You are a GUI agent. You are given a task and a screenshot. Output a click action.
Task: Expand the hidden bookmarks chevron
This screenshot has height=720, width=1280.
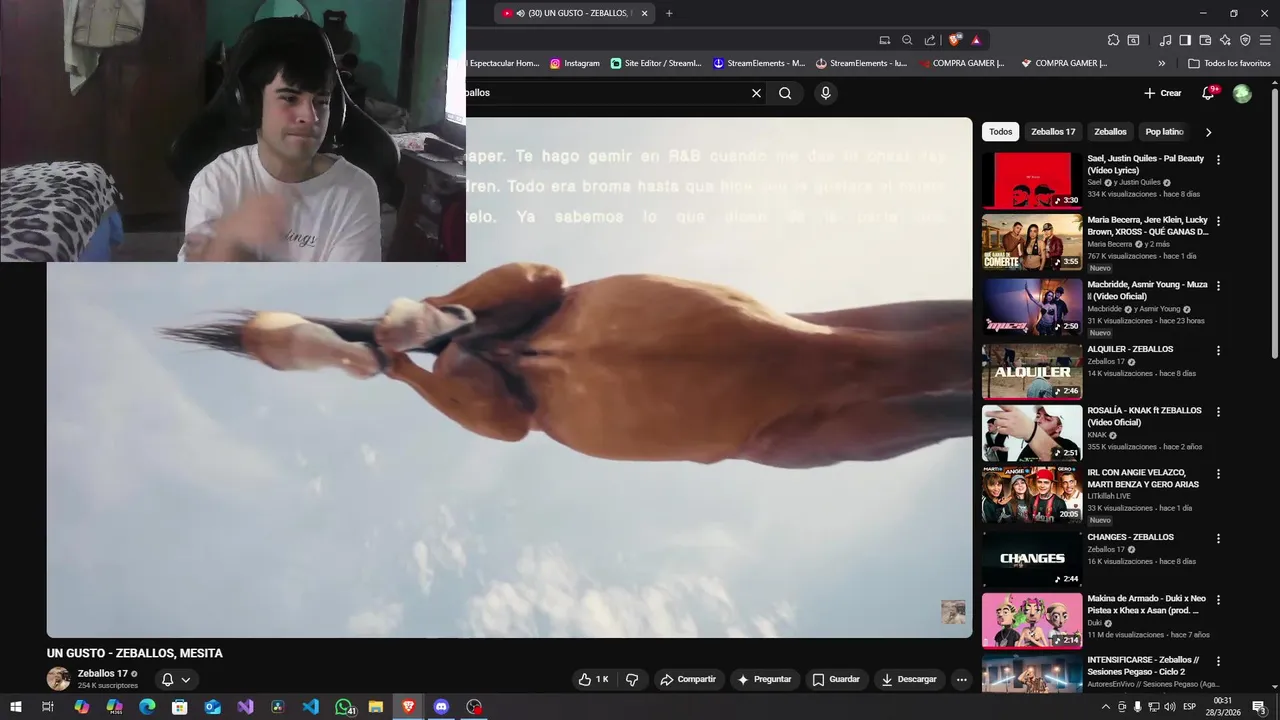pos(1161,63)
